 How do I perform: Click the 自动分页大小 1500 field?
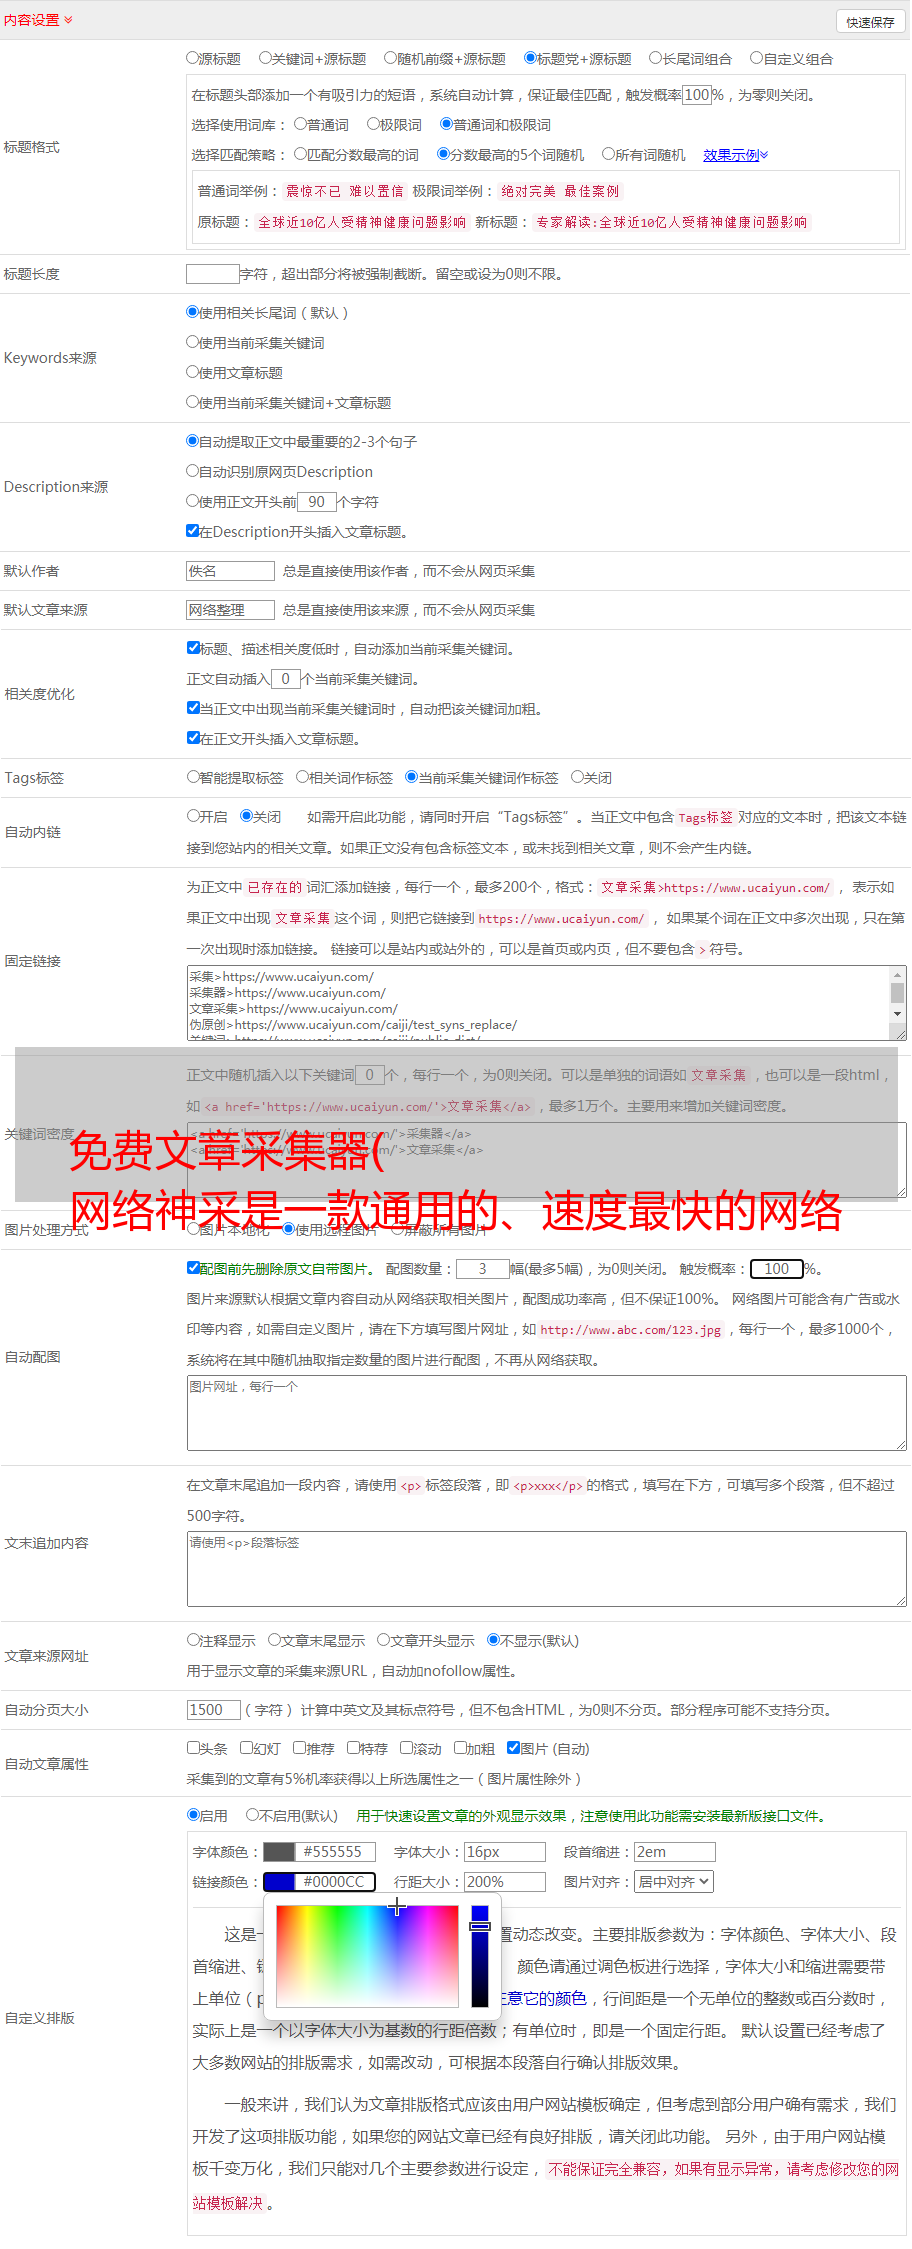pyautogui.click(x=214, y=1710)
